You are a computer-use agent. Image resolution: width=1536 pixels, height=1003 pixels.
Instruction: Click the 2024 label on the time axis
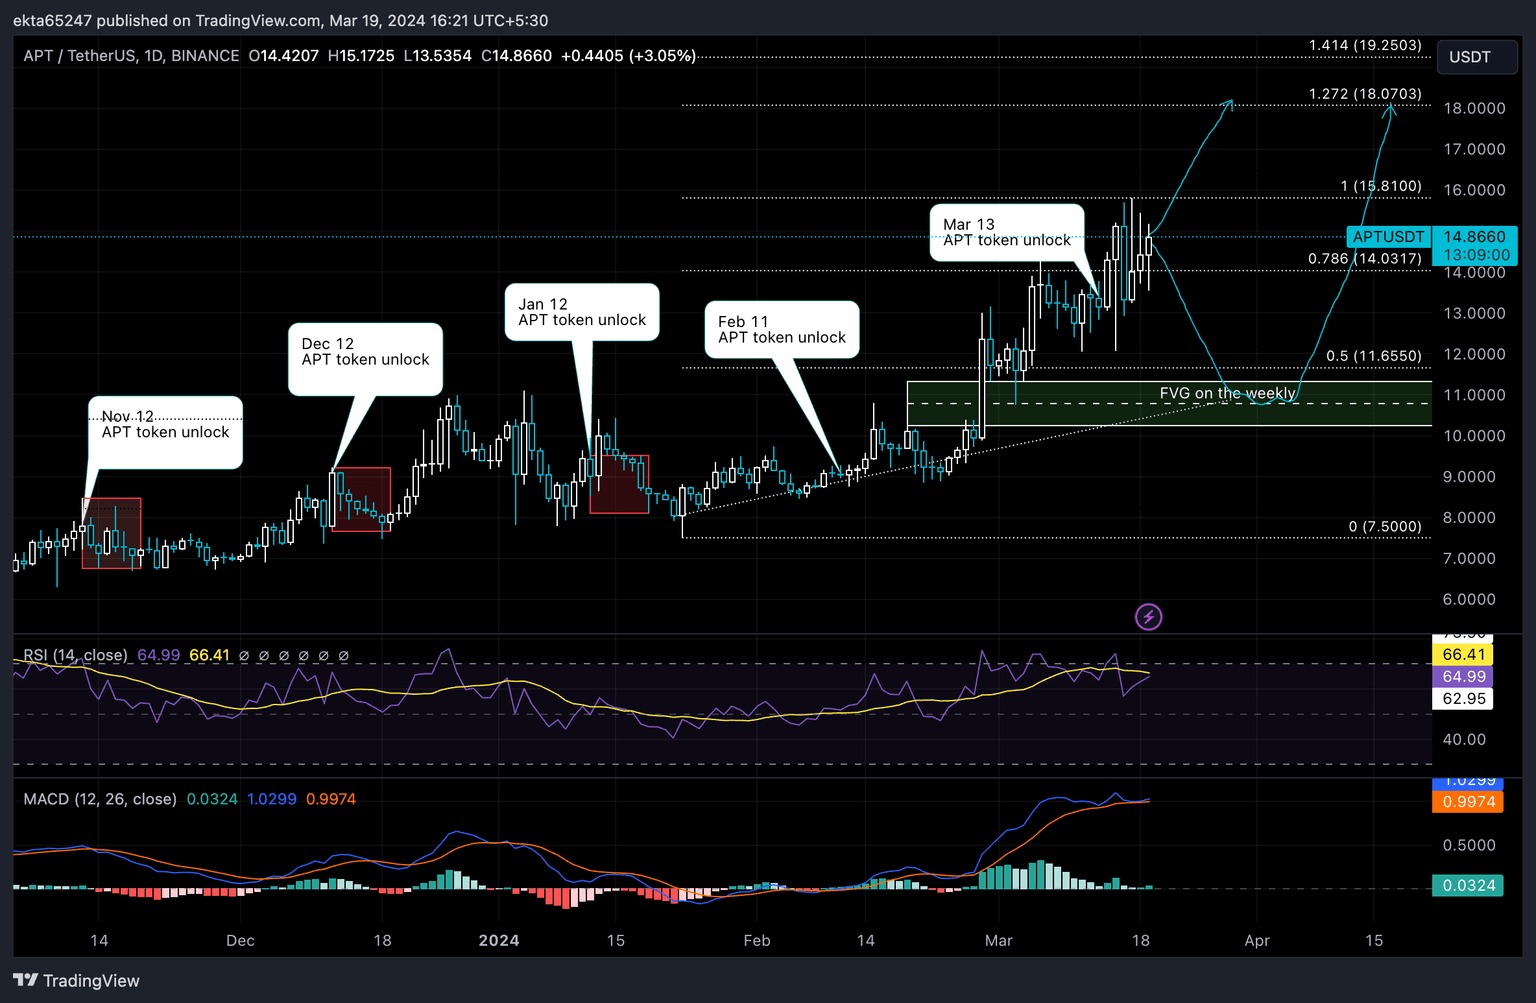(499, 940)
